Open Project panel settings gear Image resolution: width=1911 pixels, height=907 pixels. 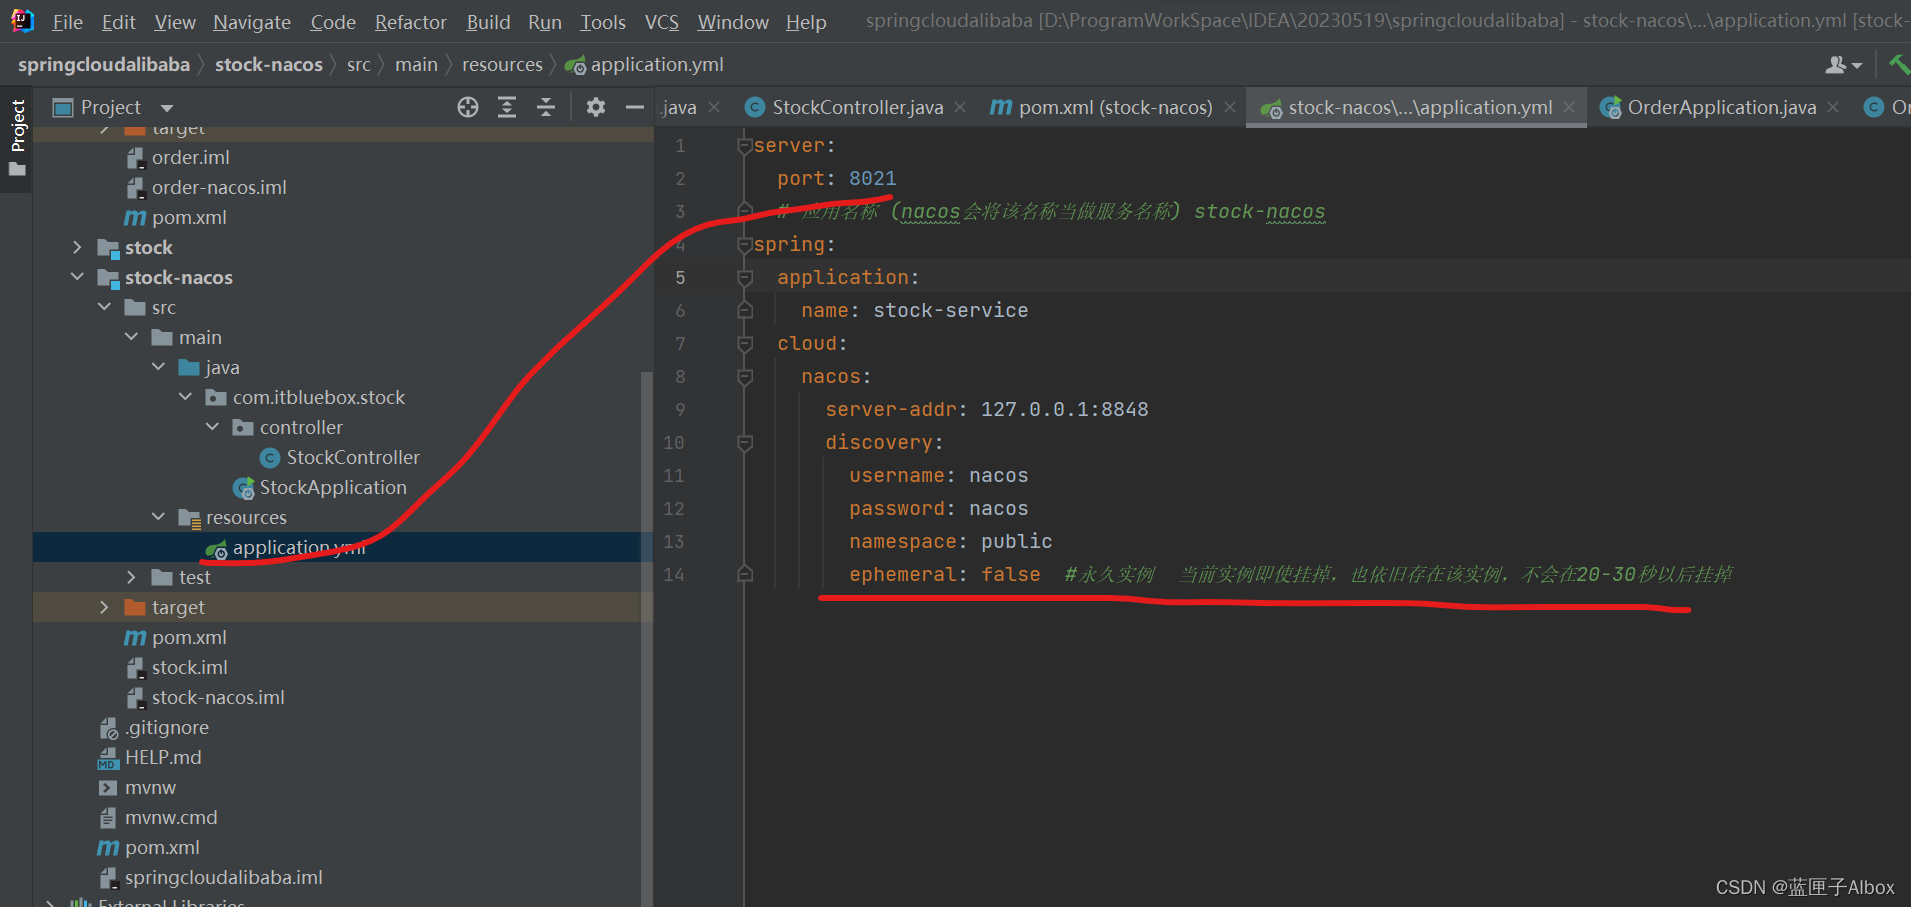(x=596, y=107)
